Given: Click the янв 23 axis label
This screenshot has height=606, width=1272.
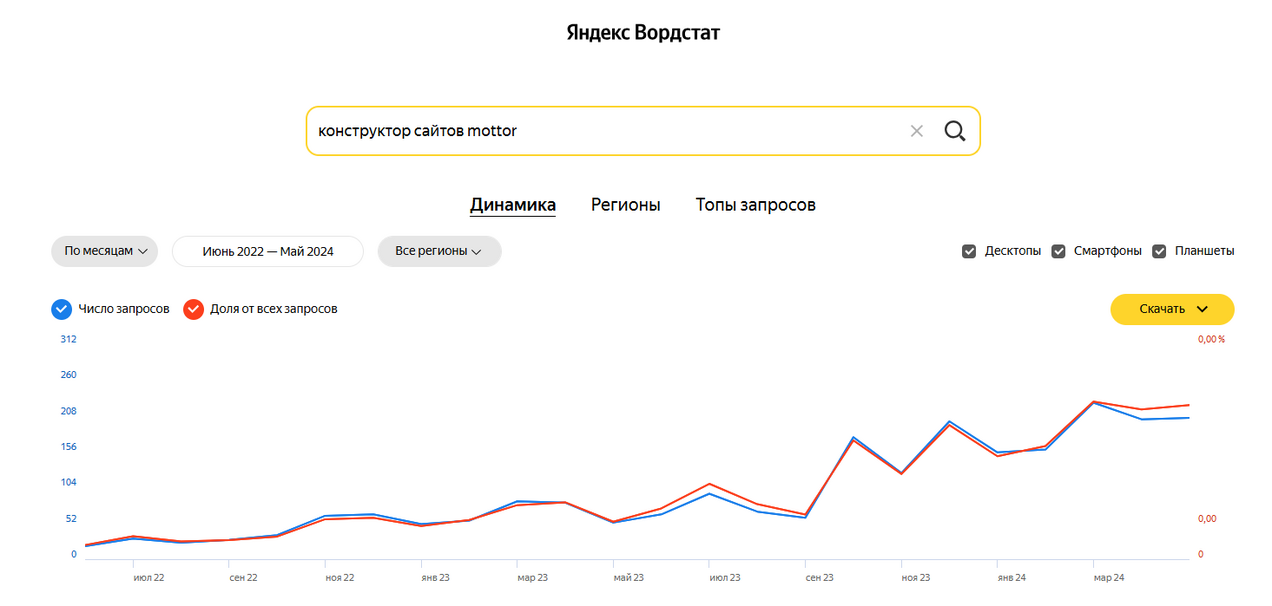Looking at the screenshot, I should click(435, 578).
